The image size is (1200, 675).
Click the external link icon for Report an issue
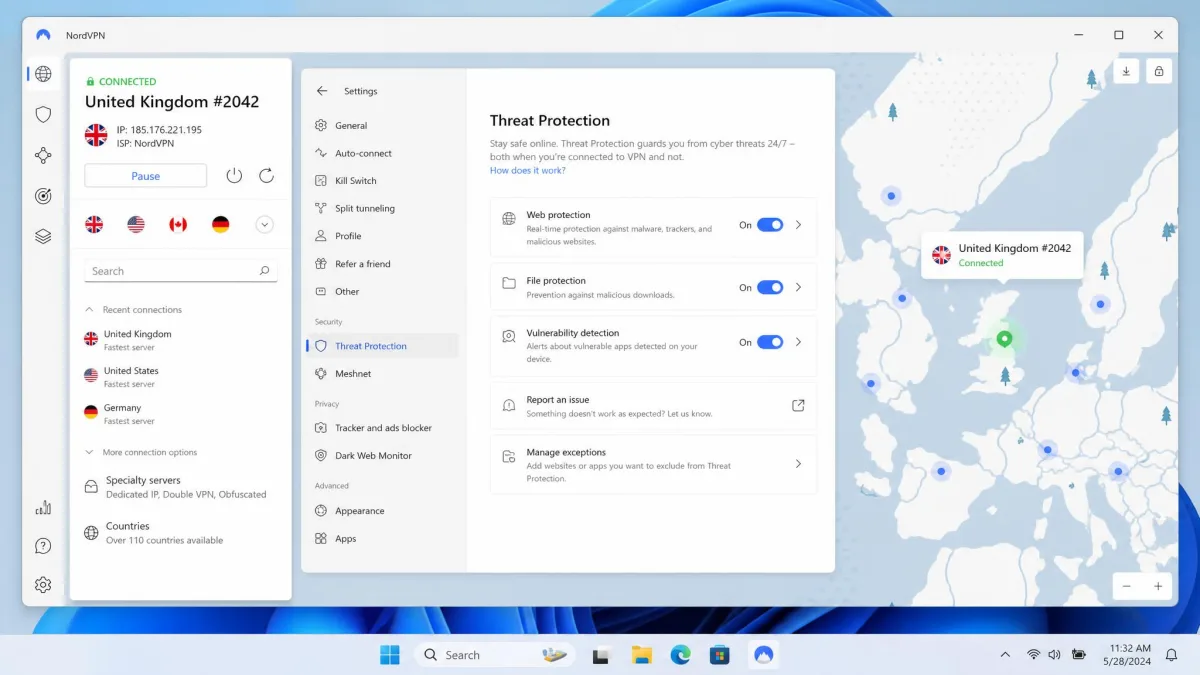click(798, 406)
